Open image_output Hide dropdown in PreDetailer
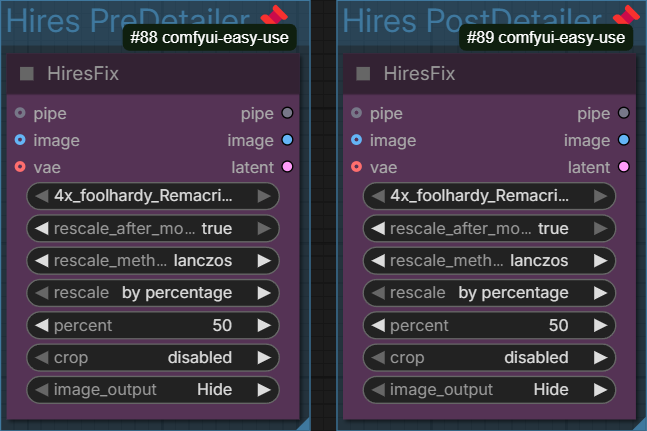Image resolution: width=647 pixels, height=431 pixels. (x=153, y=390)
